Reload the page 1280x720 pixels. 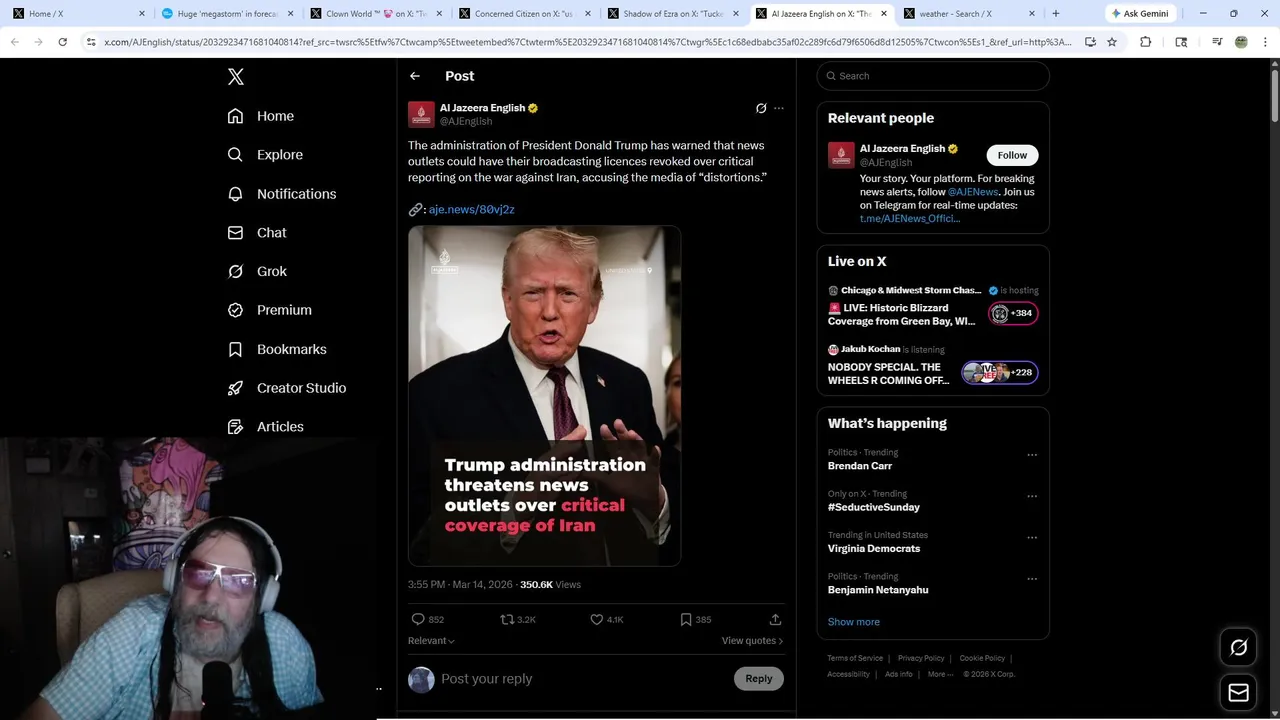pyautogui.click(x=62, y=42)
